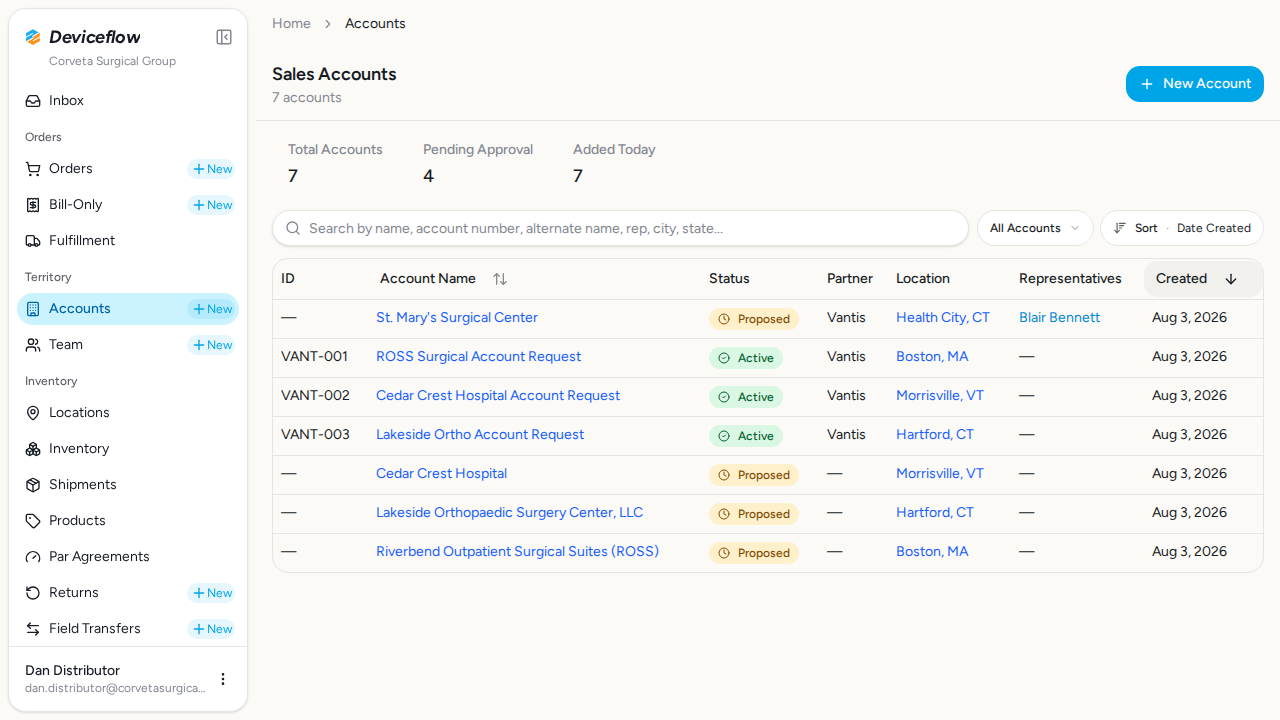Click the Shipments package icon

[33, 485]
